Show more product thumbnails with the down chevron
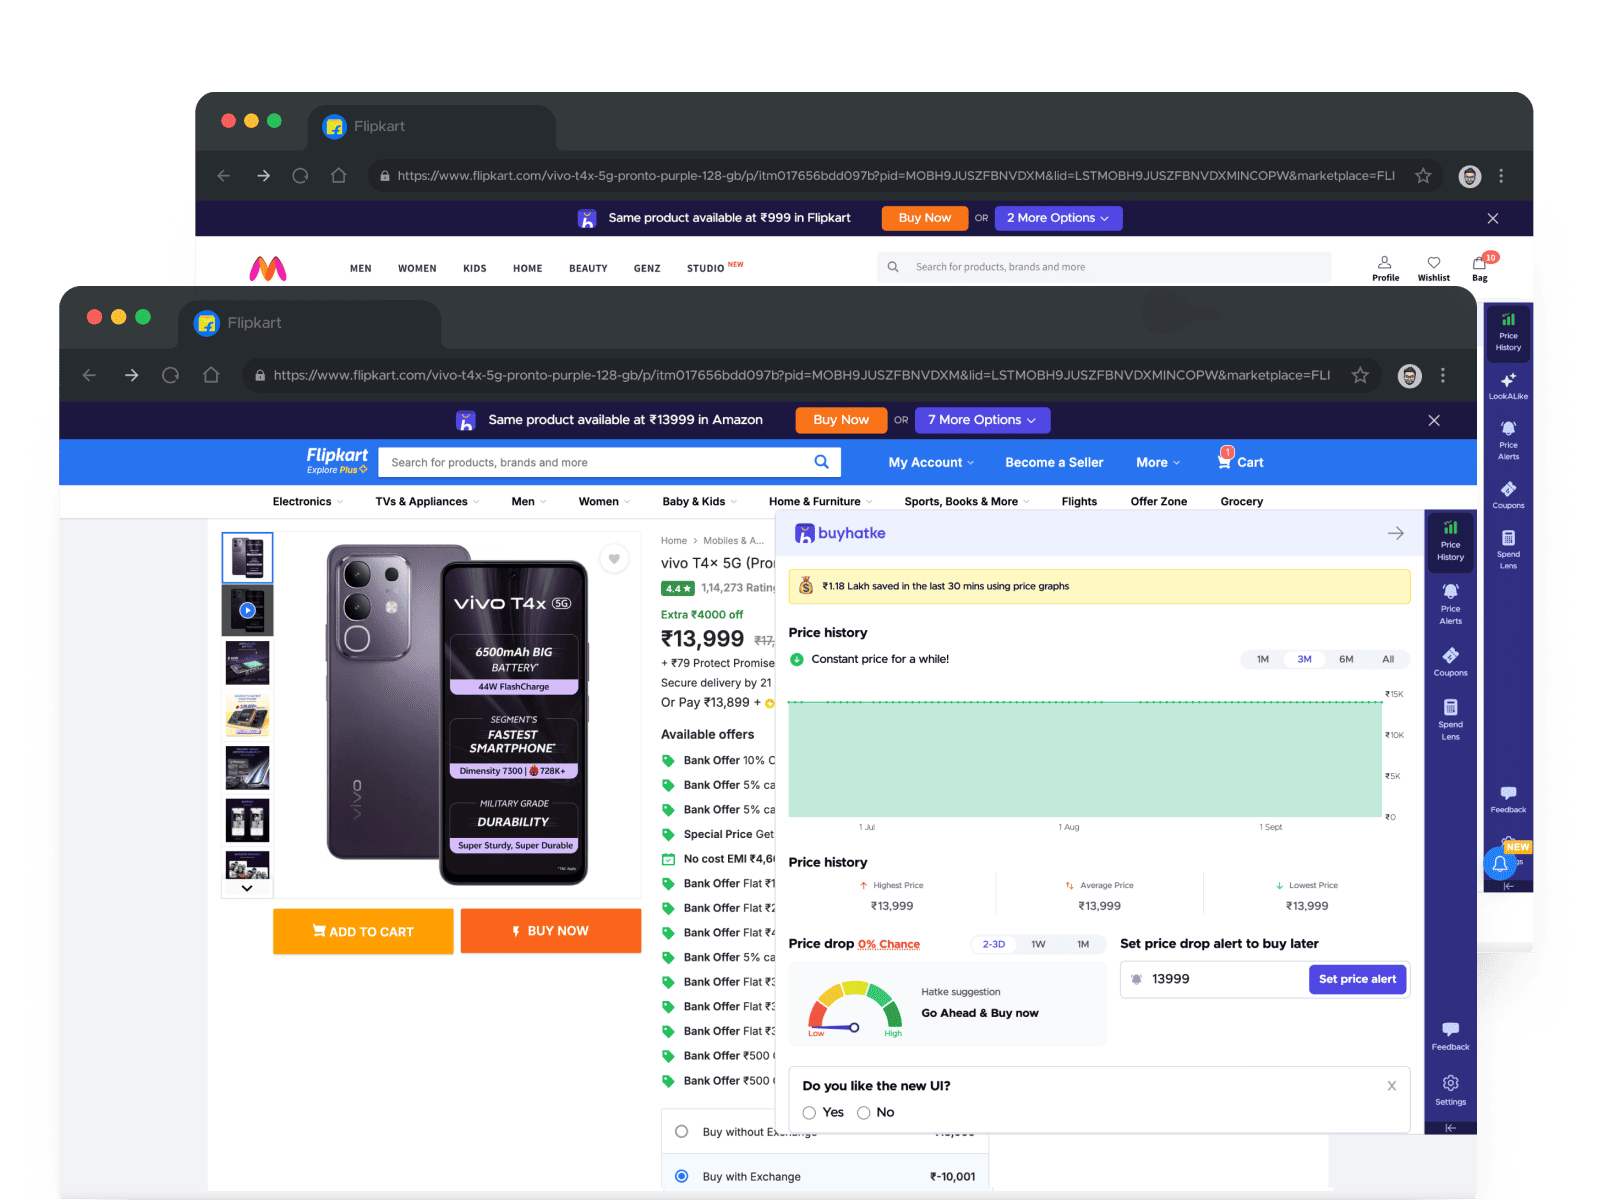Image resolution: width=1600 pixels, height=1200 pixels. point(247,888)
